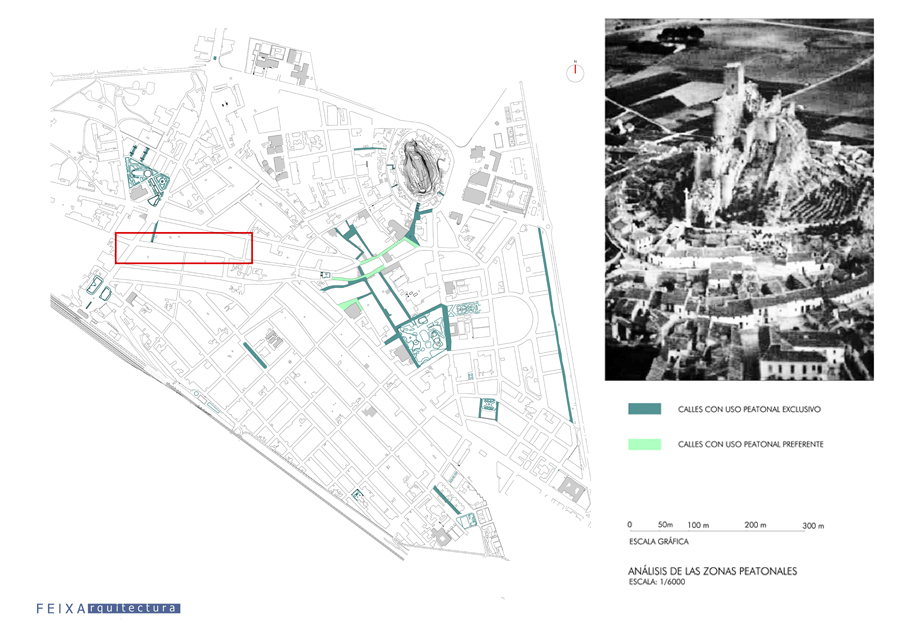The height and width of the screenshot is (640, 901).
Task: Click the FEIXA arquitectura logo
Action: tap(108, 608)
